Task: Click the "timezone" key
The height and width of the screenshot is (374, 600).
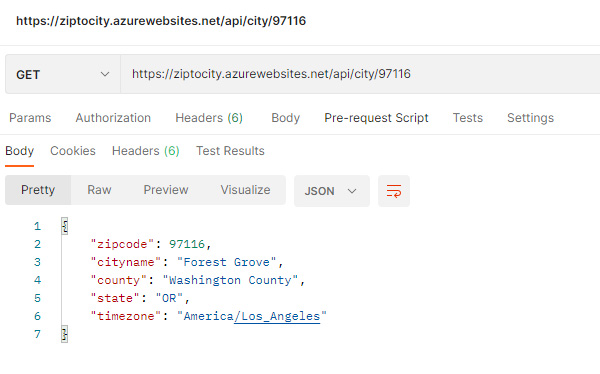Action: 126,316
